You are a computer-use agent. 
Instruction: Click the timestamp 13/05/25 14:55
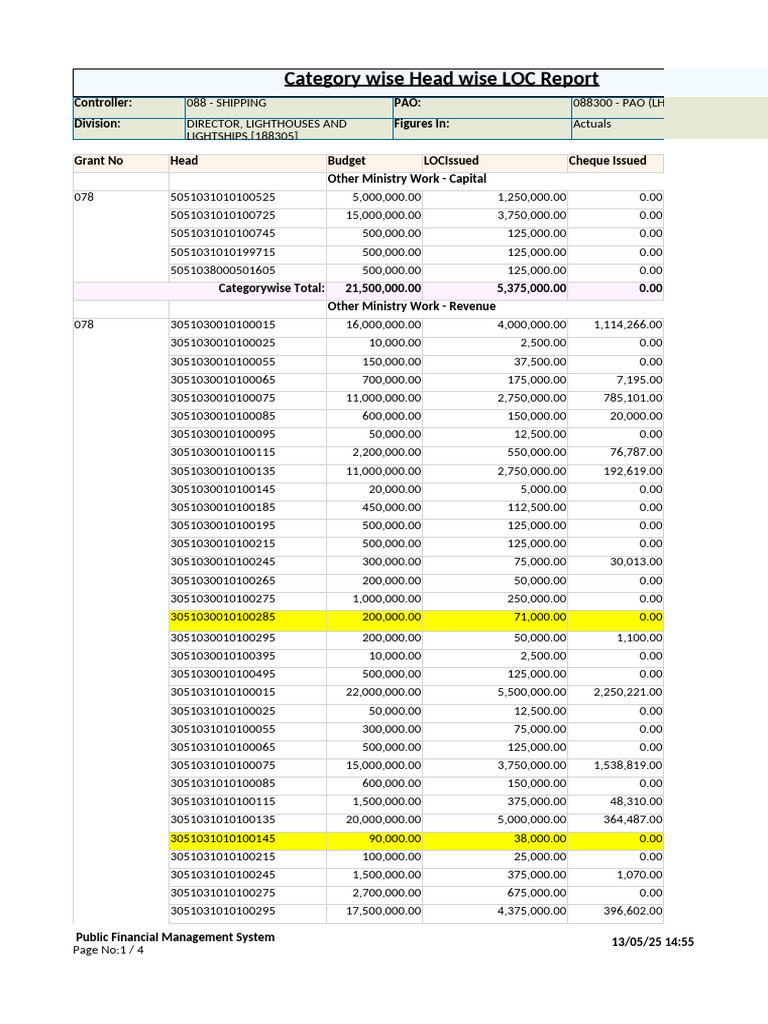652,942
